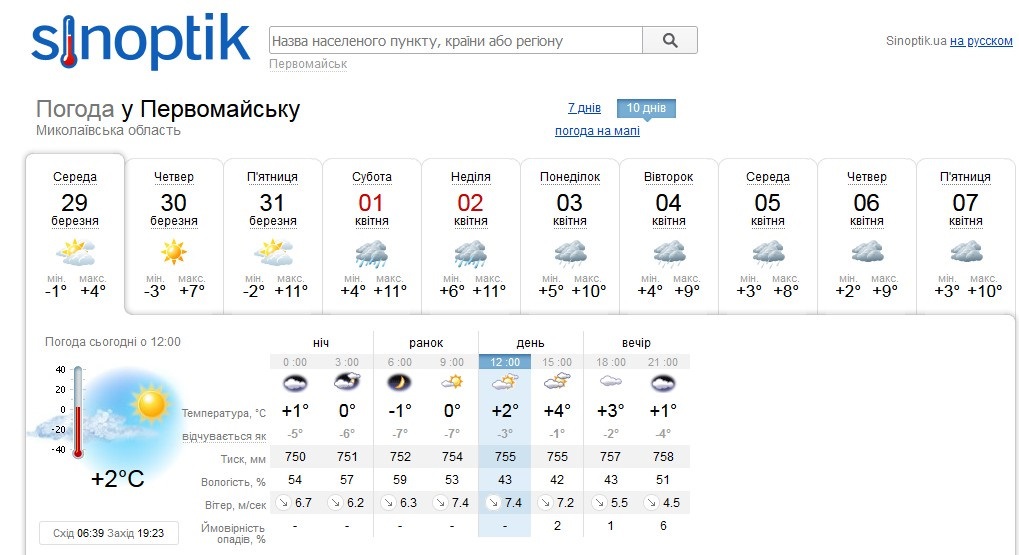Select the sunny icon for Thursday 30 березня
This screenshot has width=1019, height=555.
point(174,252)
